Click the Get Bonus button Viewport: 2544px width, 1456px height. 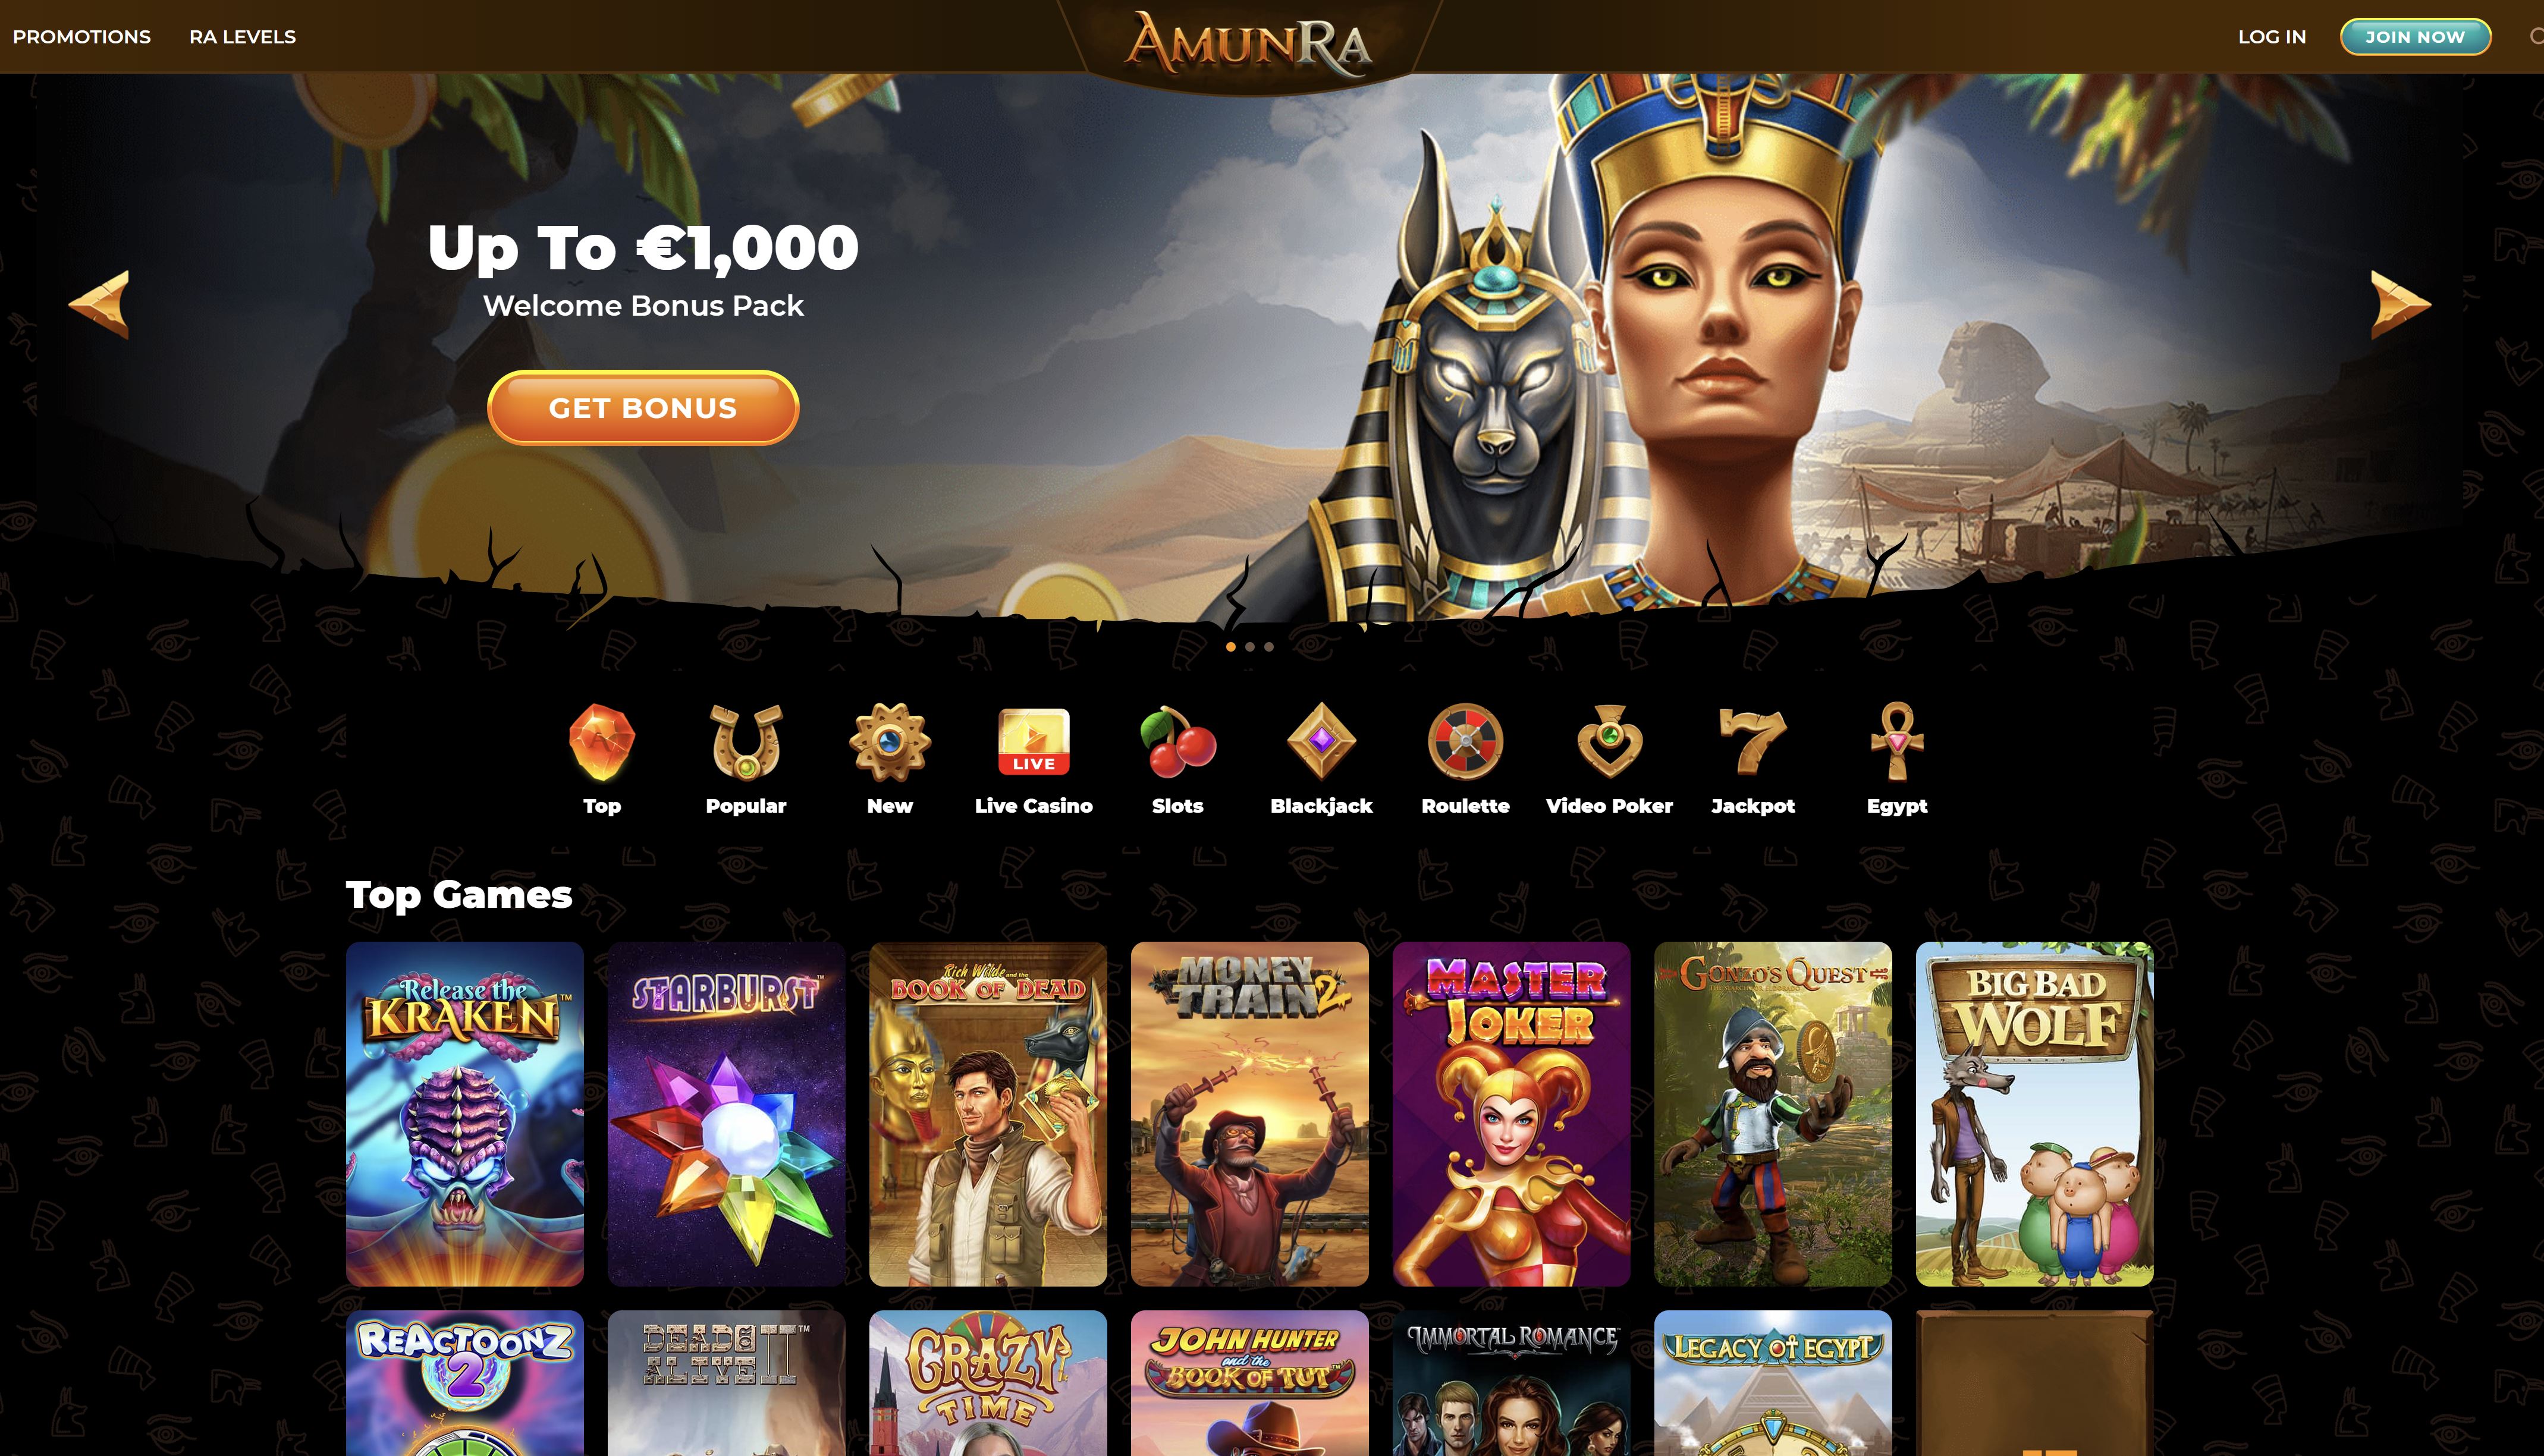coord(643,408)
